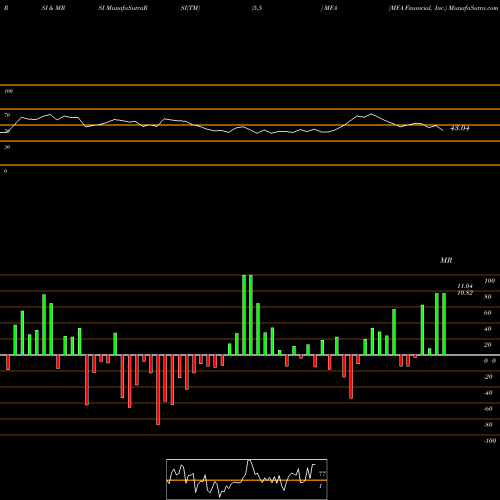Click the MR axis label -100

490,441
